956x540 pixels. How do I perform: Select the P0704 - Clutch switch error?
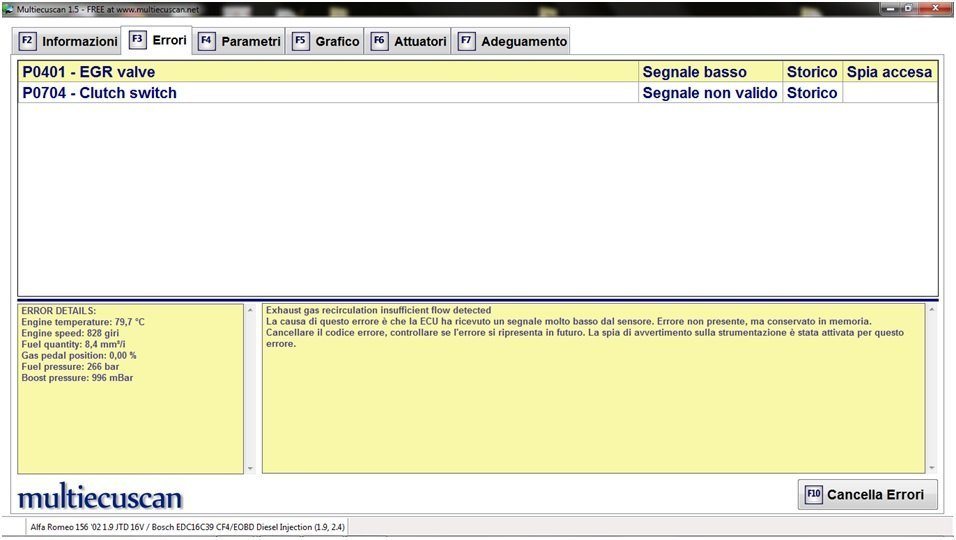(478, 93)
